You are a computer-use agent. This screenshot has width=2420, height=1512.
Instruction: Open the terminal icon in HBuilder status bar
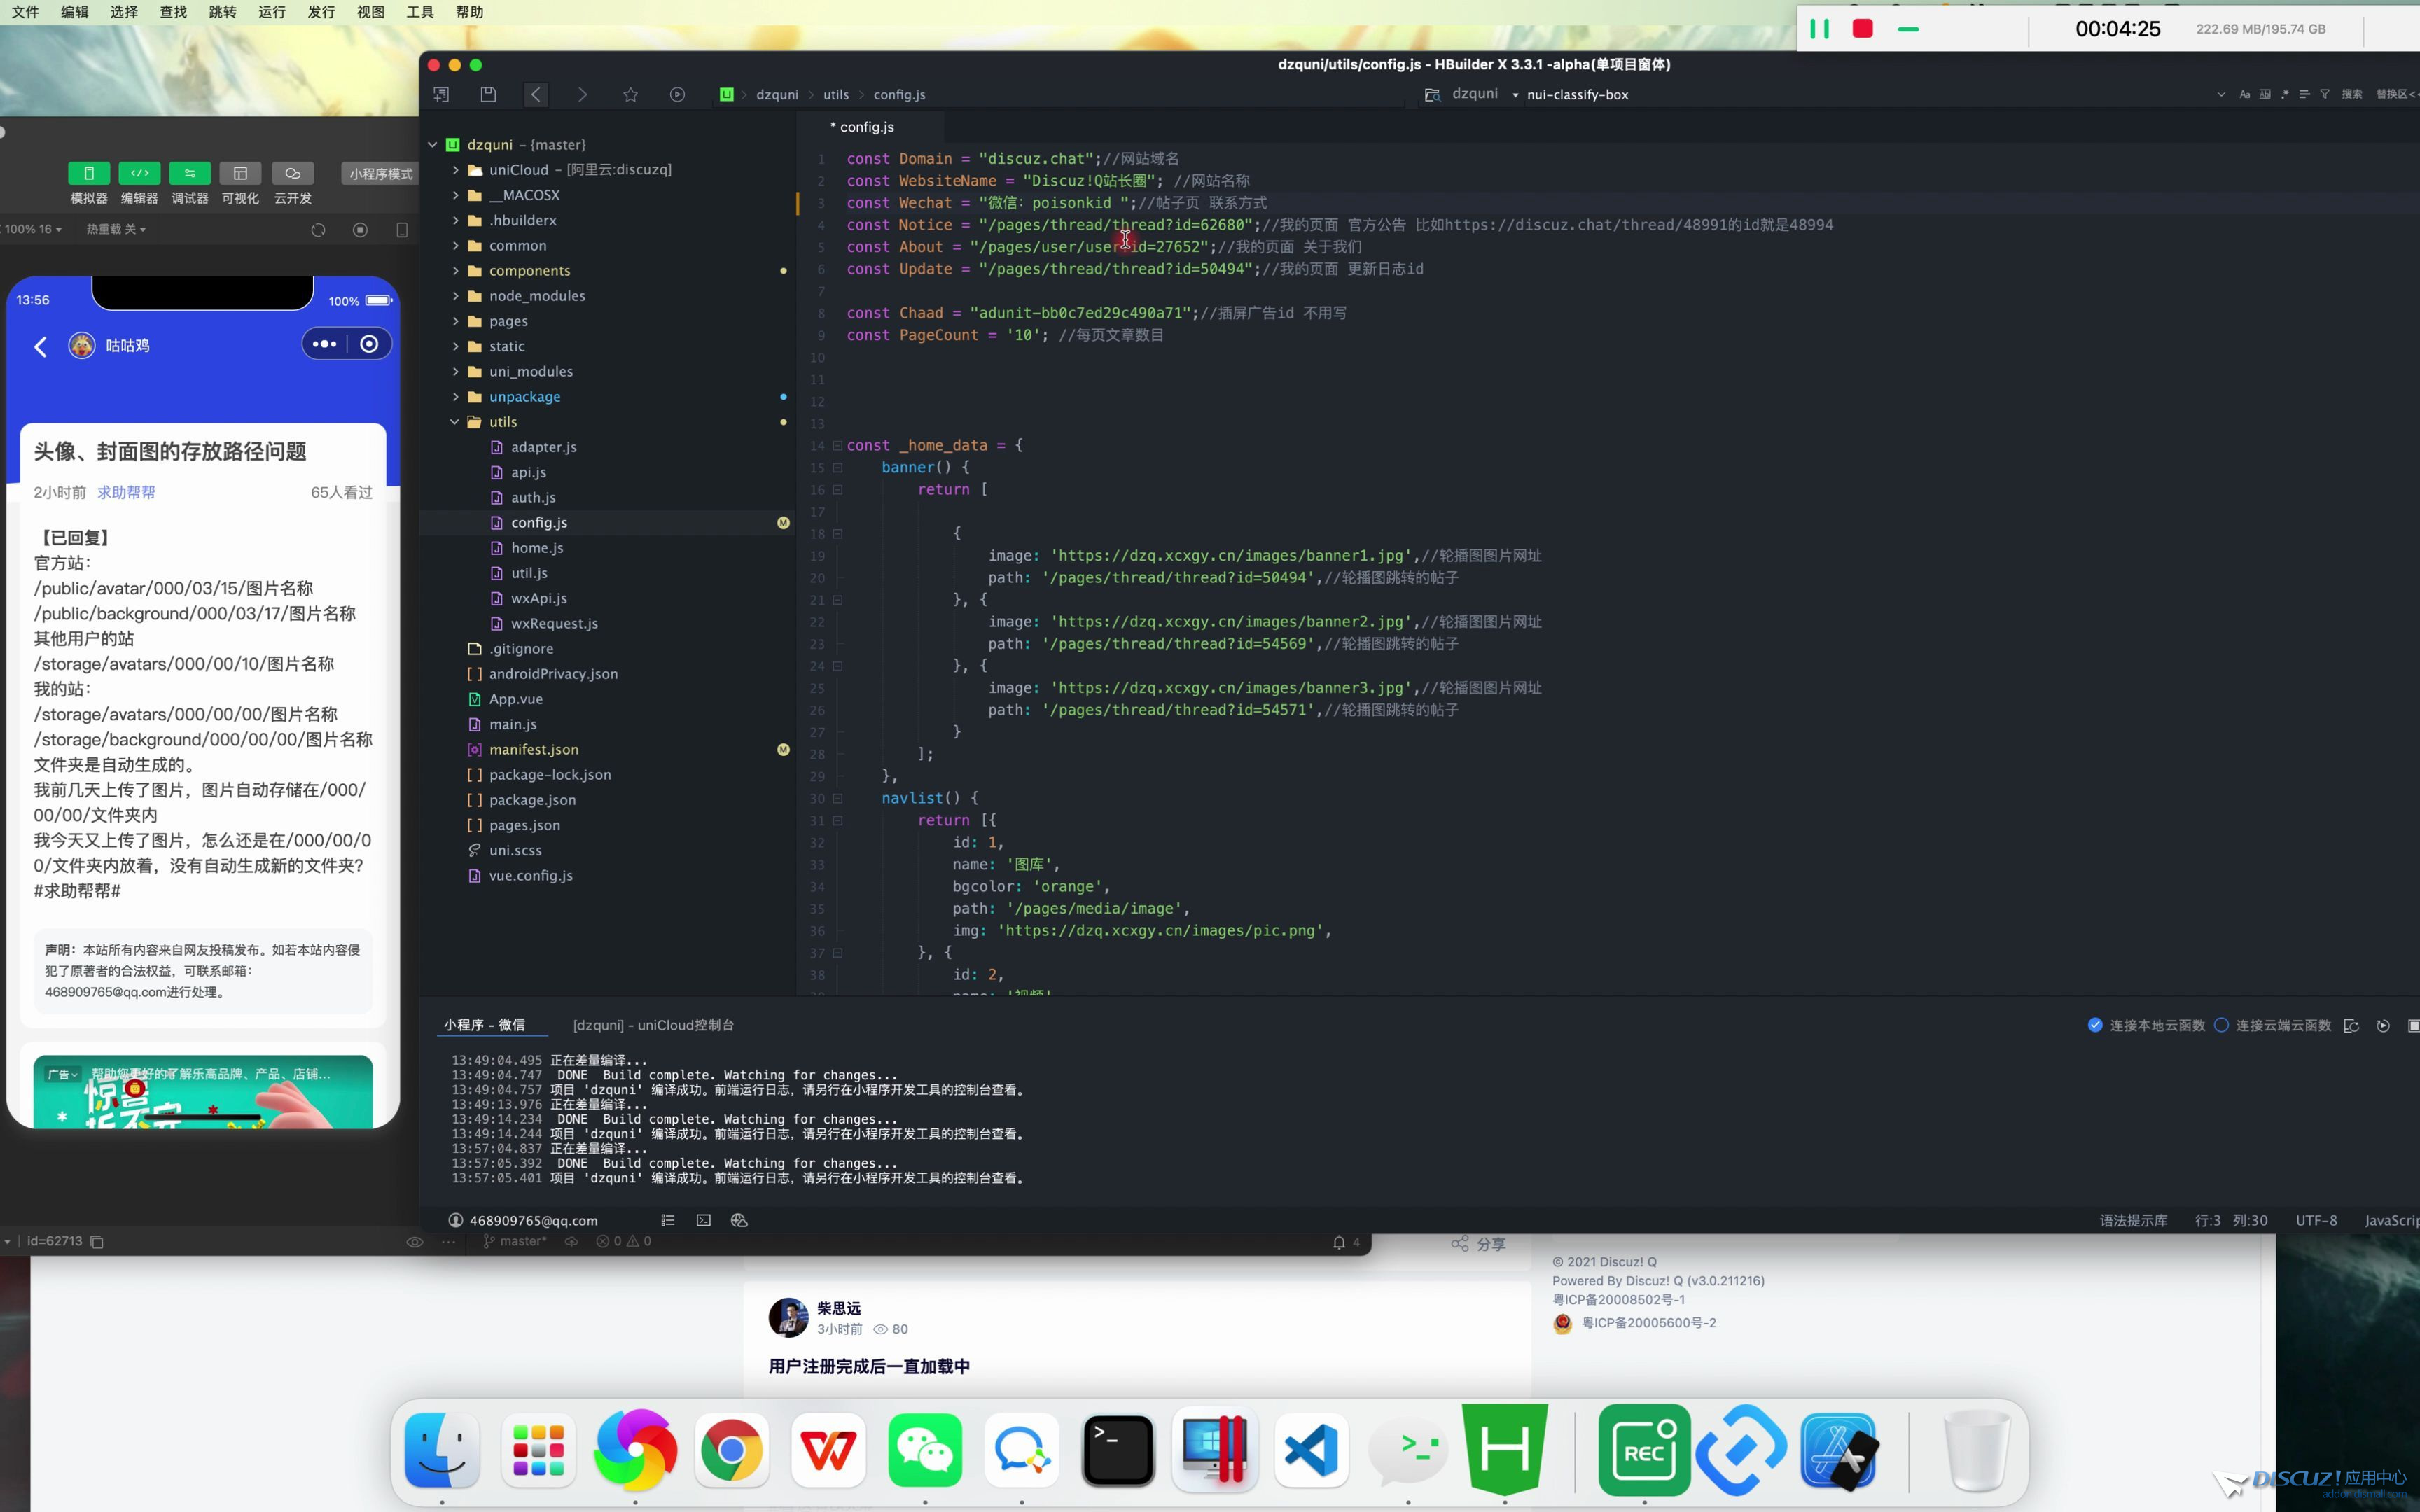coord(704,1220)
